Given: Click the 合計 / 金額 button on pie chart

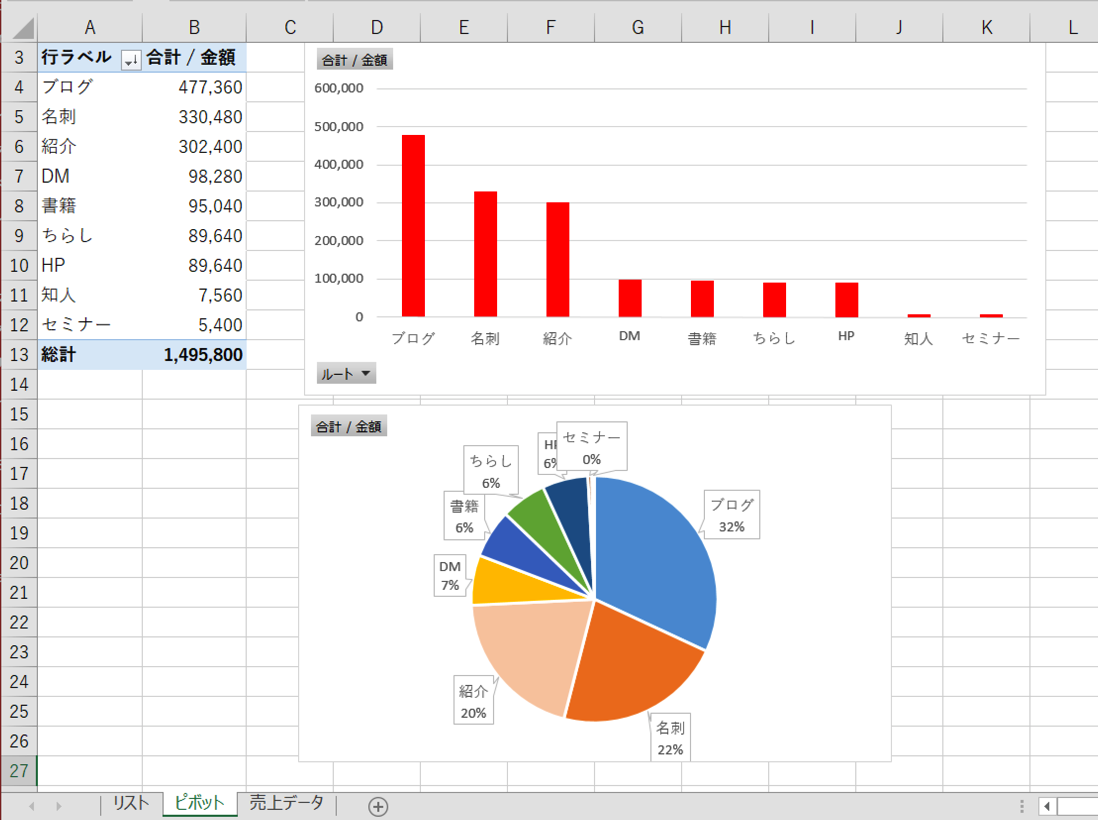Looking at the screenshot, I should click(x=349, y=426).
